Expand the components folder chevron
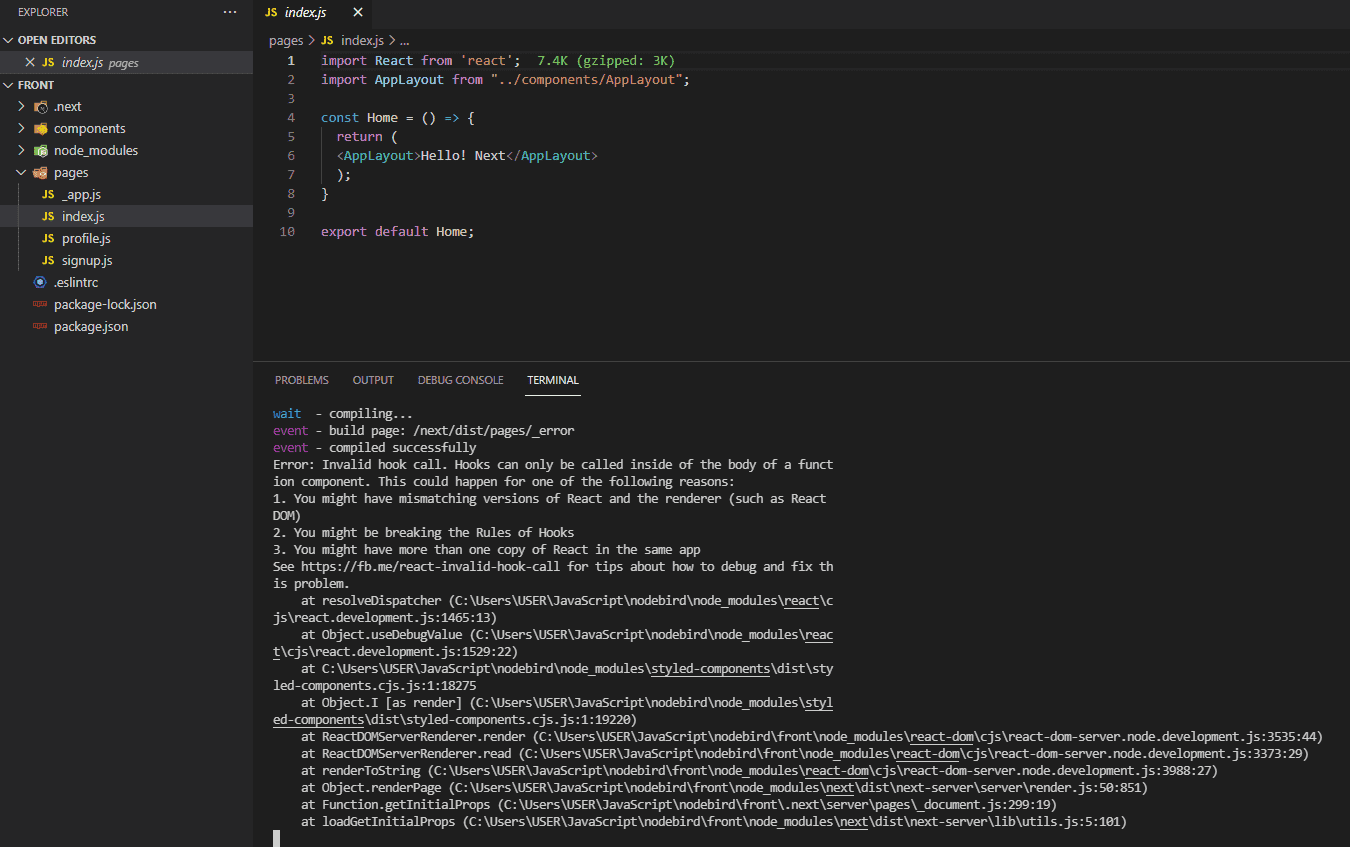 click(22, 128)
